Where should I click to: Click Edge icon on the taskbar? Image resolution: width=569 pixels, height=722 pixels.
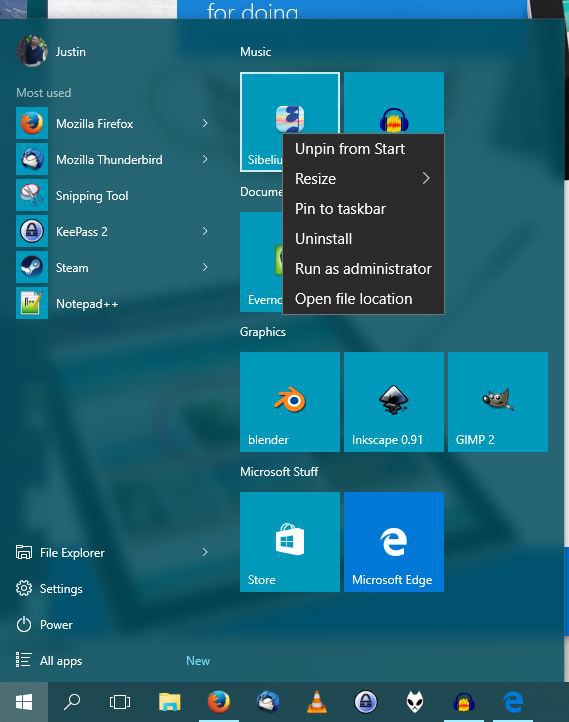[513, 702]
